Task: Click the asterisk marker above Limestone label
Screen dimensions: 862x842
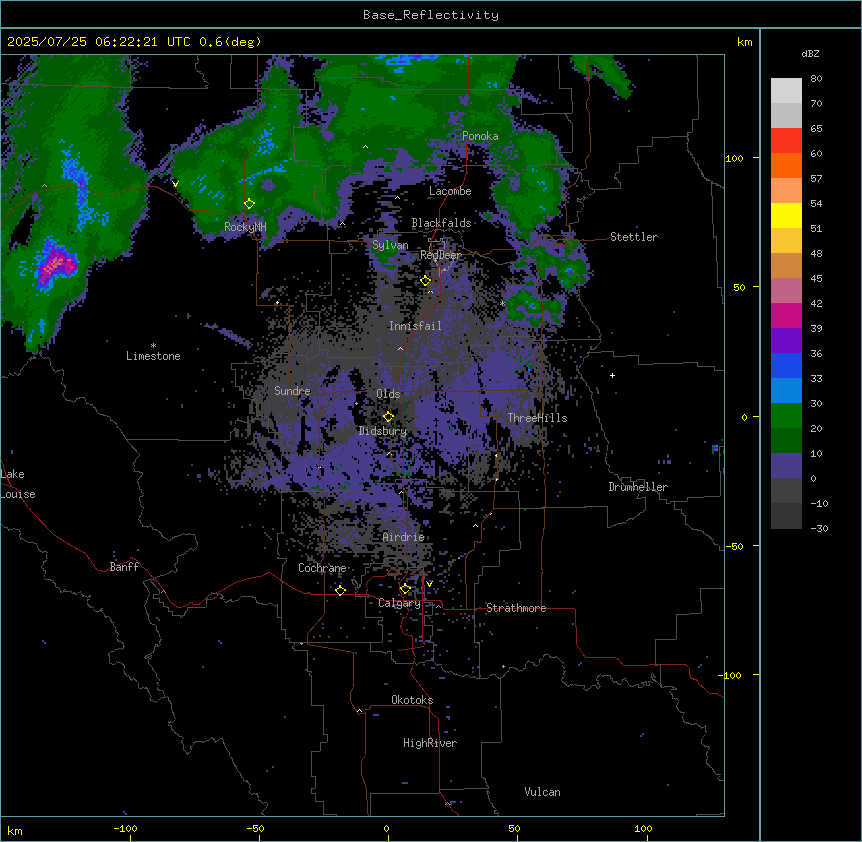Action: click(x=153, y=345)
